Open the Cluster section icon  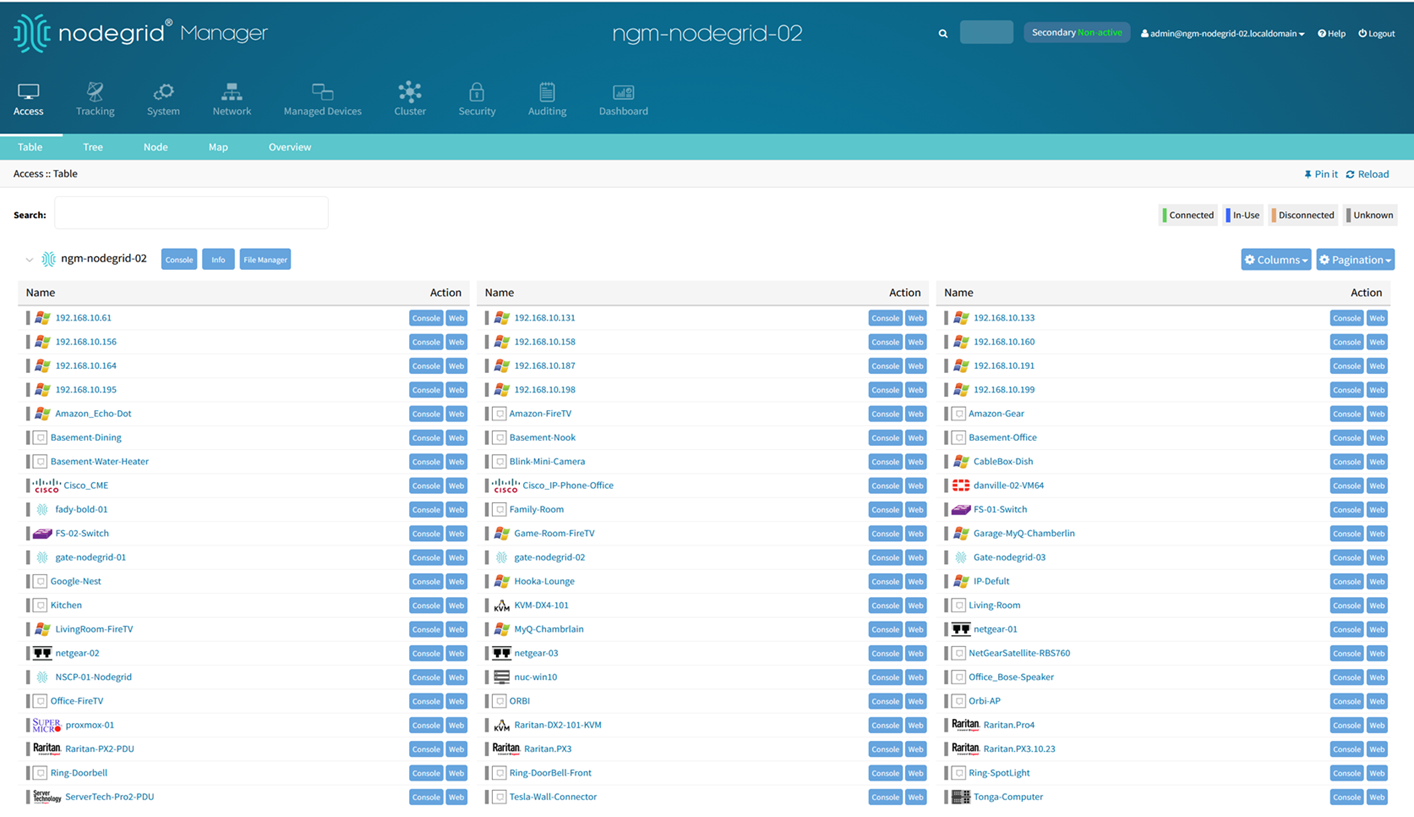coord(410,93)
